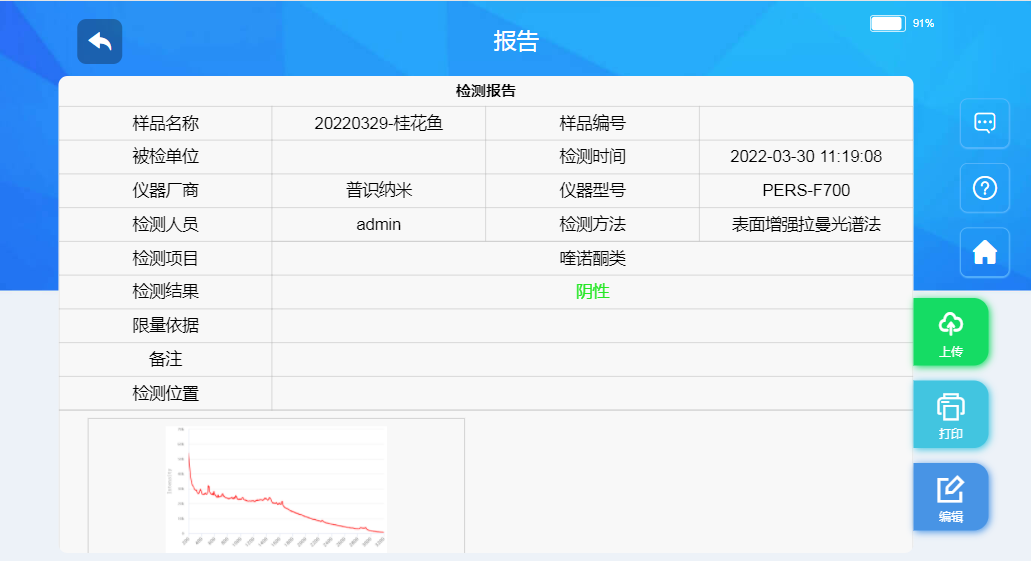Upload the report via 上传 button

(x=950, y=332)
